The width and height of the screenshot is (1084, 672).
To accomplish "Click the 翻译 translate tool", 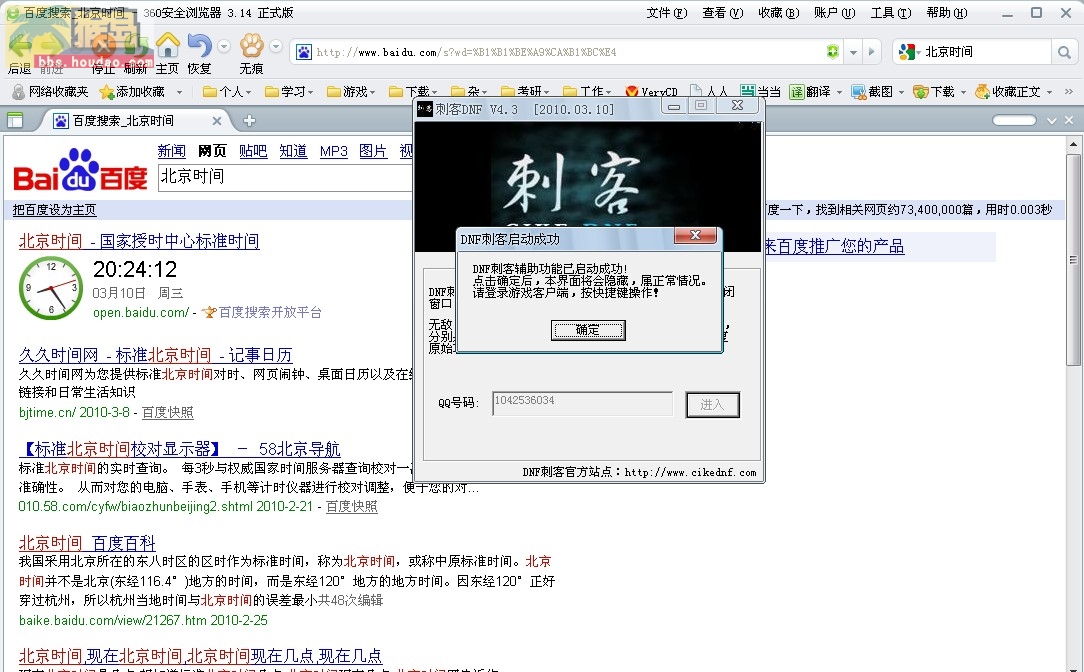I will 810,91.
